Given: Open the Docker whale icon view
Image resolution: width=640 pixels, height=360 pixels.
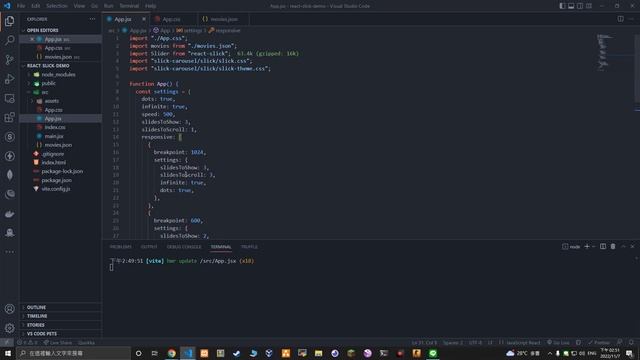Looking at the screenshot, I should tap(10, 213).
